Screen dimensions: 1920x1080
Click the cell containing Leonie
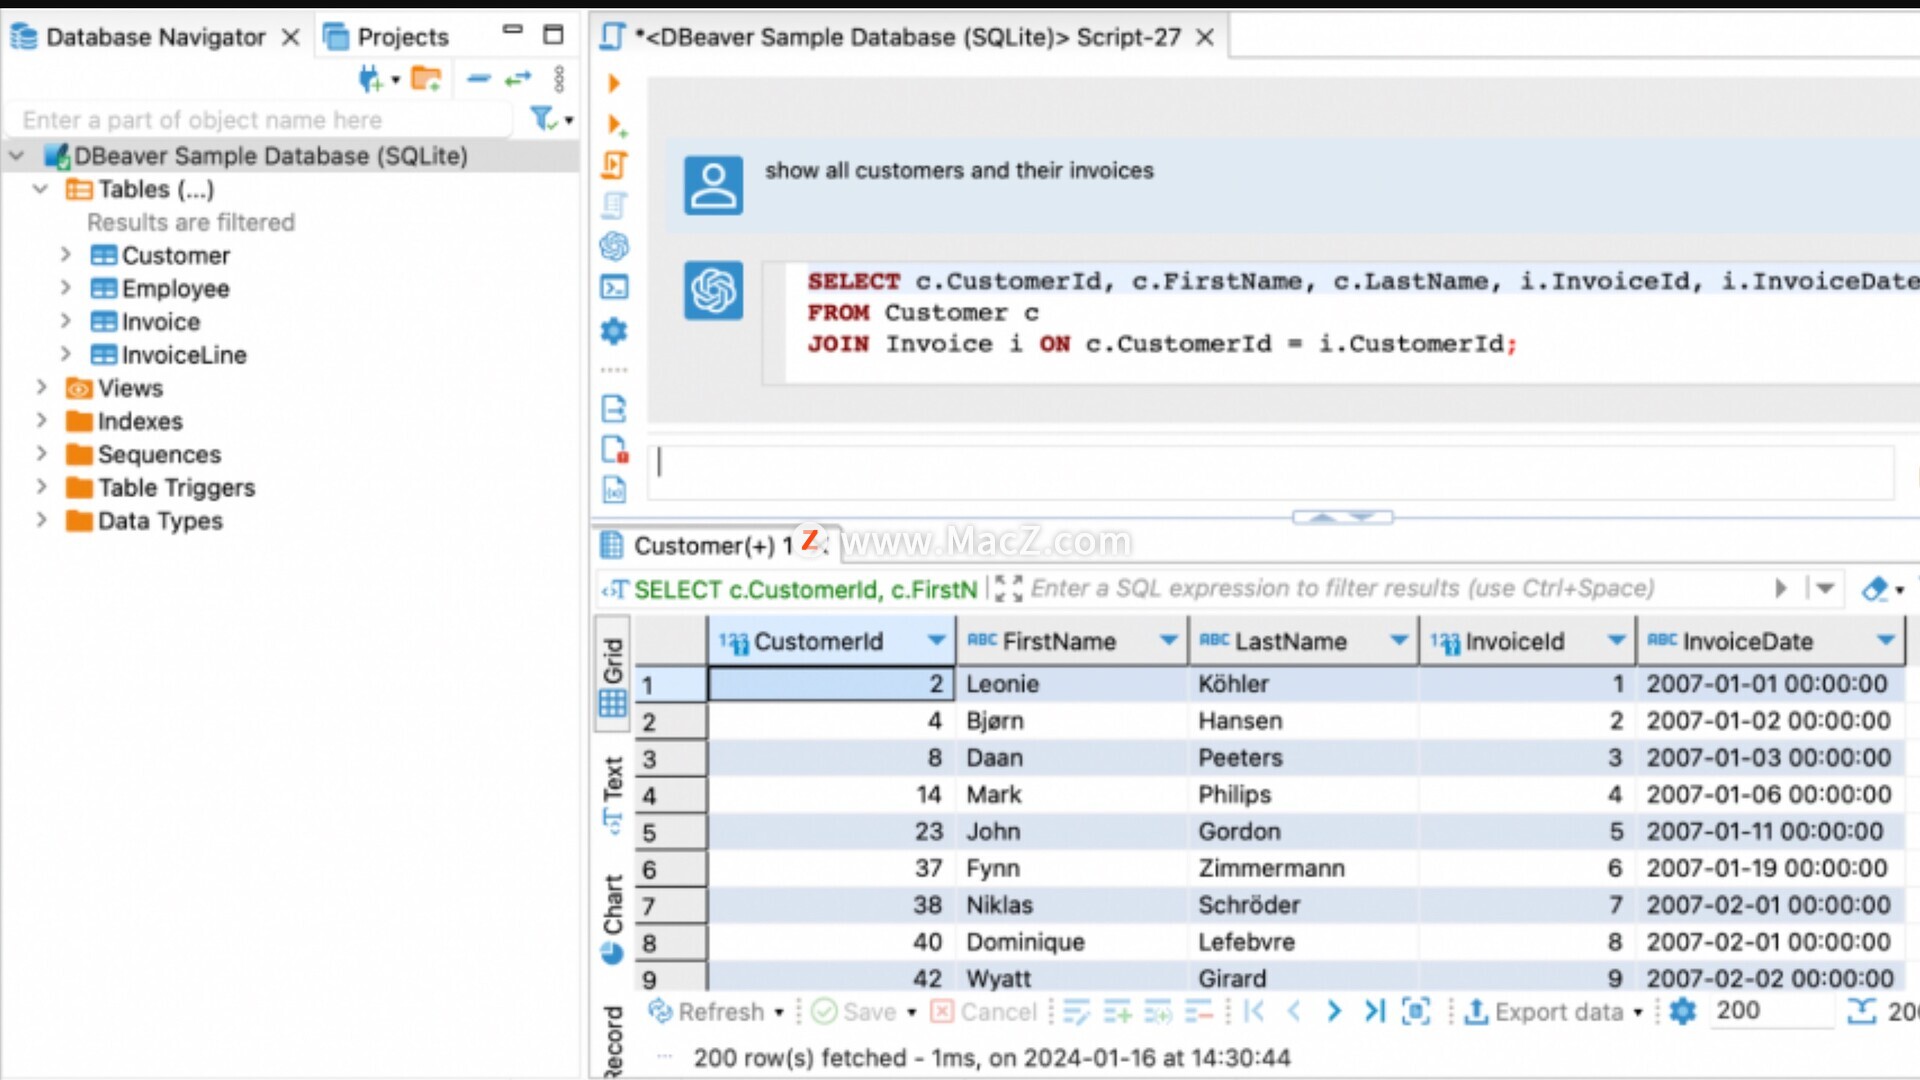click(1072, 684)
